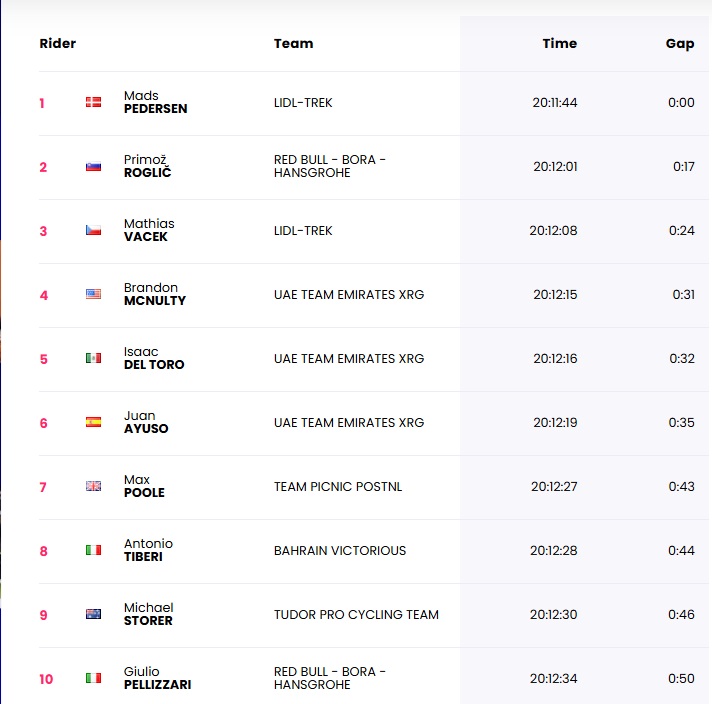This screenshot has width=712, height=704.
Task: Open Bahrain Victorious team page
Action: pos(340,550)
